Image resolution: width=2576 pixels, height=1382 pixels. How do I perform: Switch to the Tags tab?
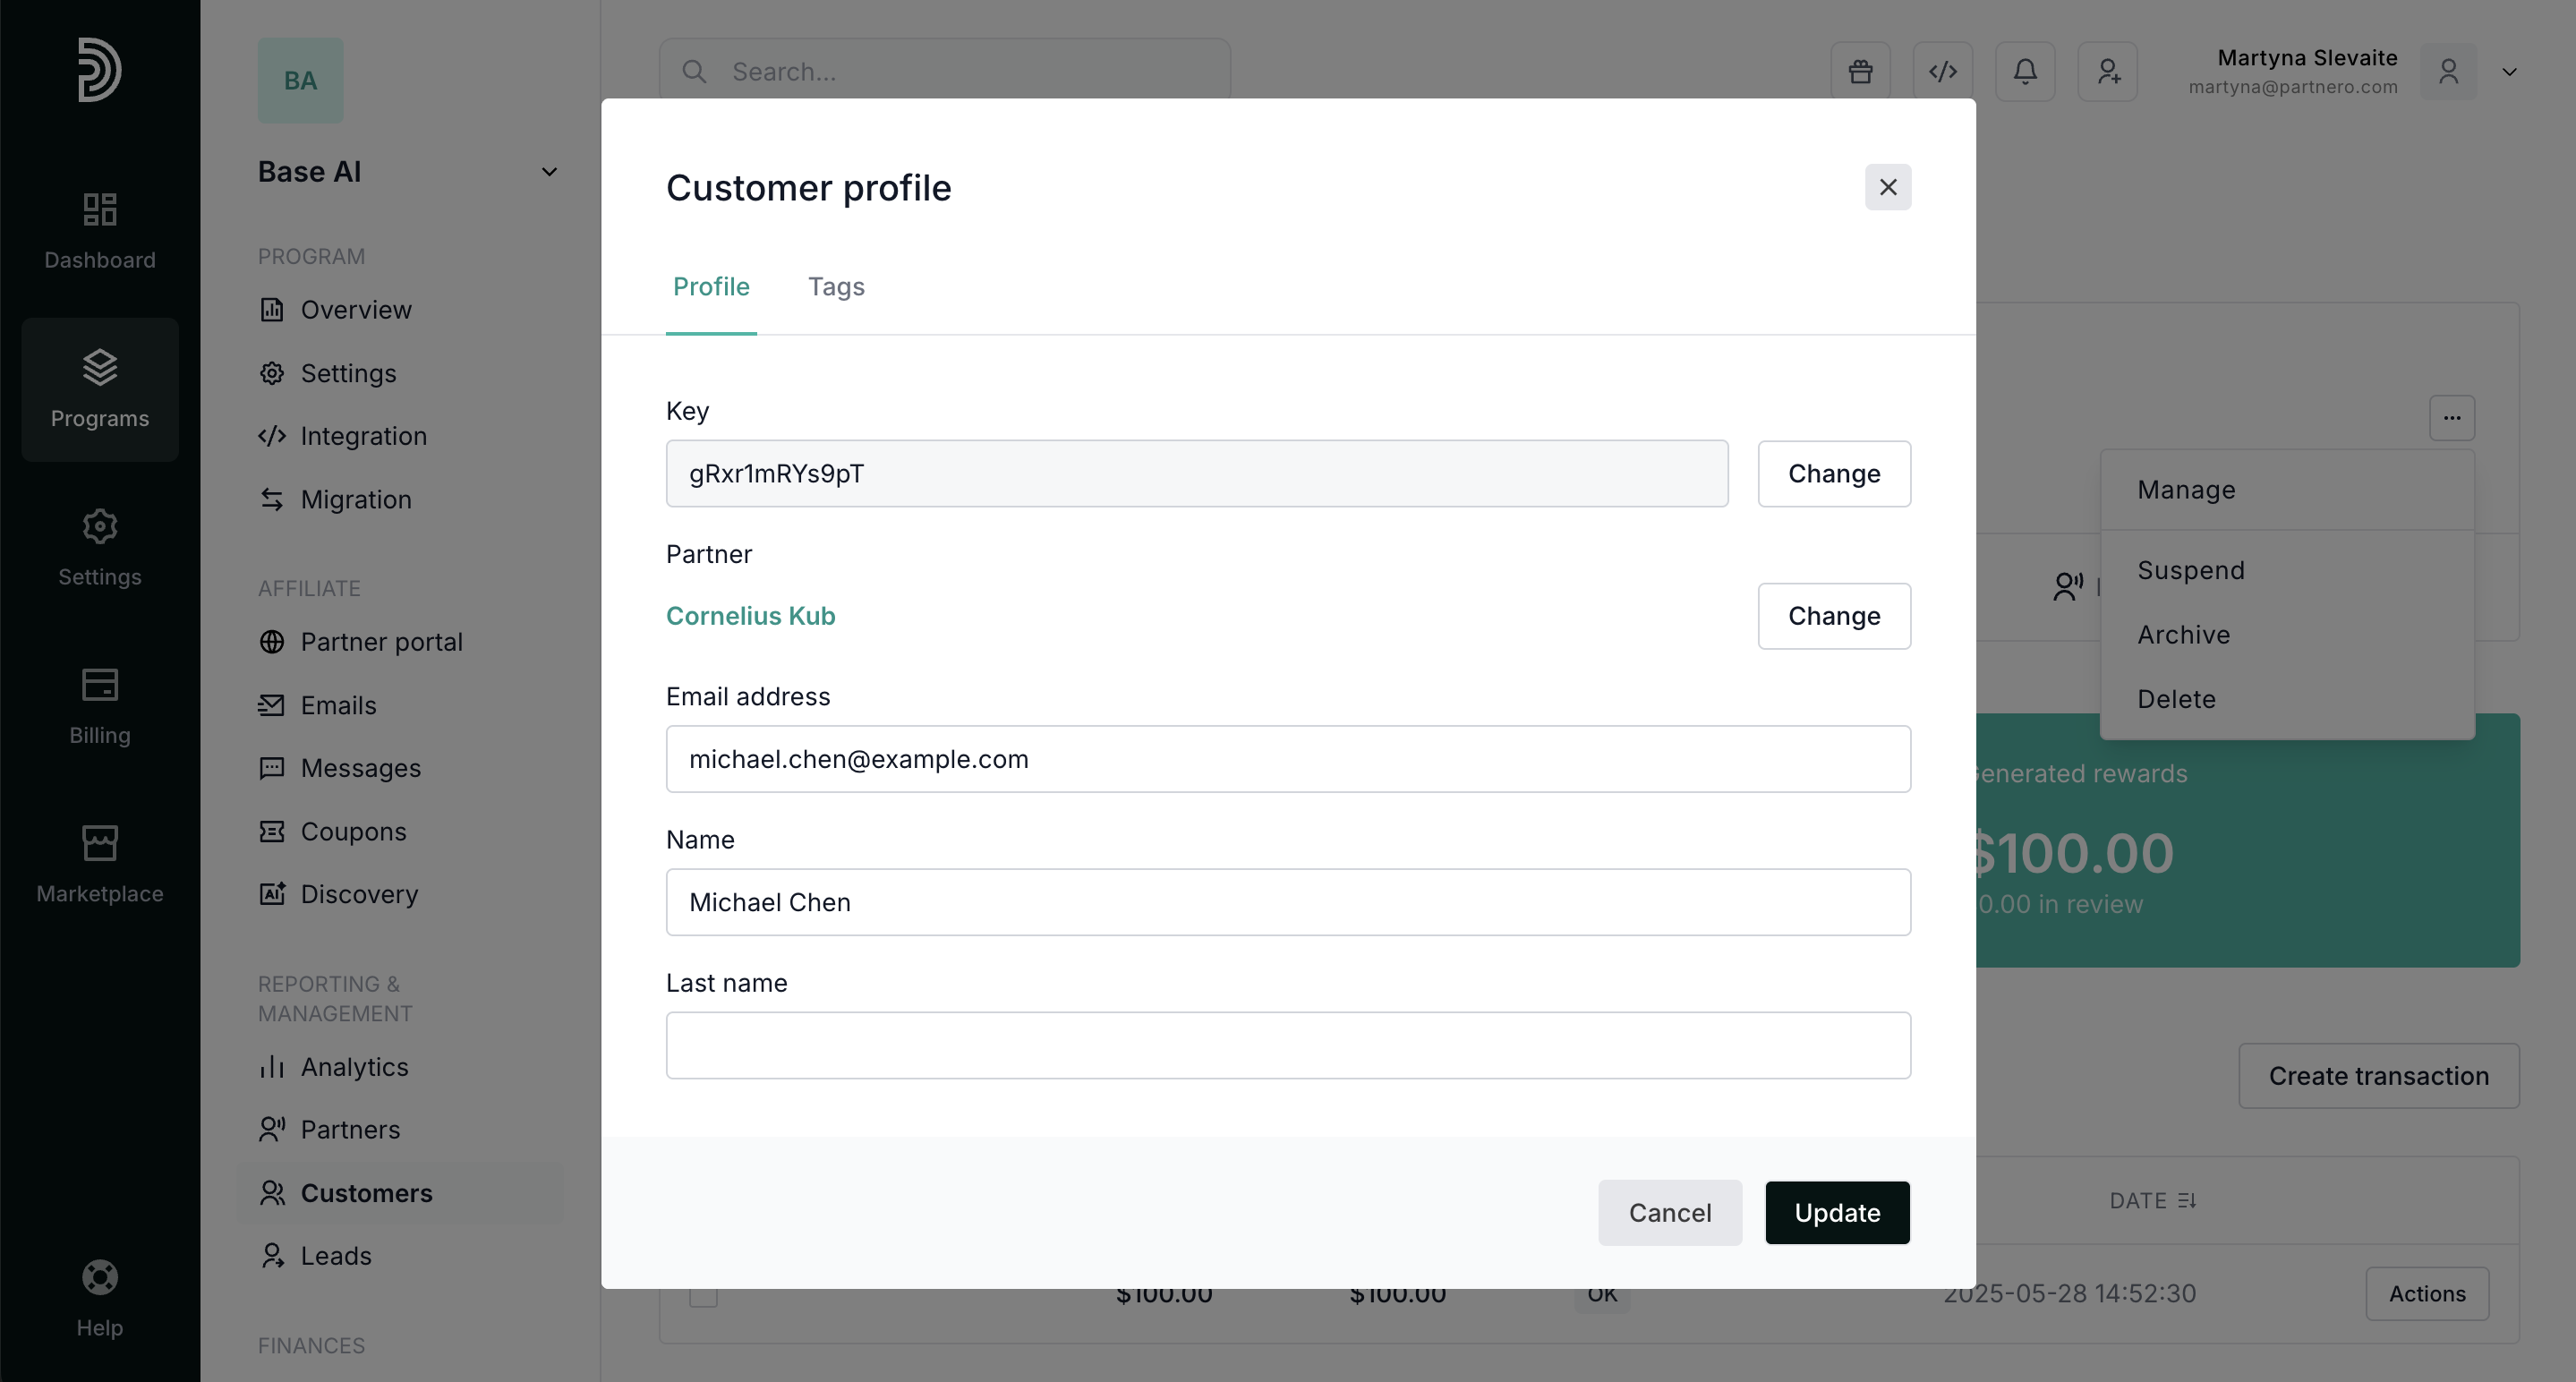pyautogui.click(x=836, y=287)
